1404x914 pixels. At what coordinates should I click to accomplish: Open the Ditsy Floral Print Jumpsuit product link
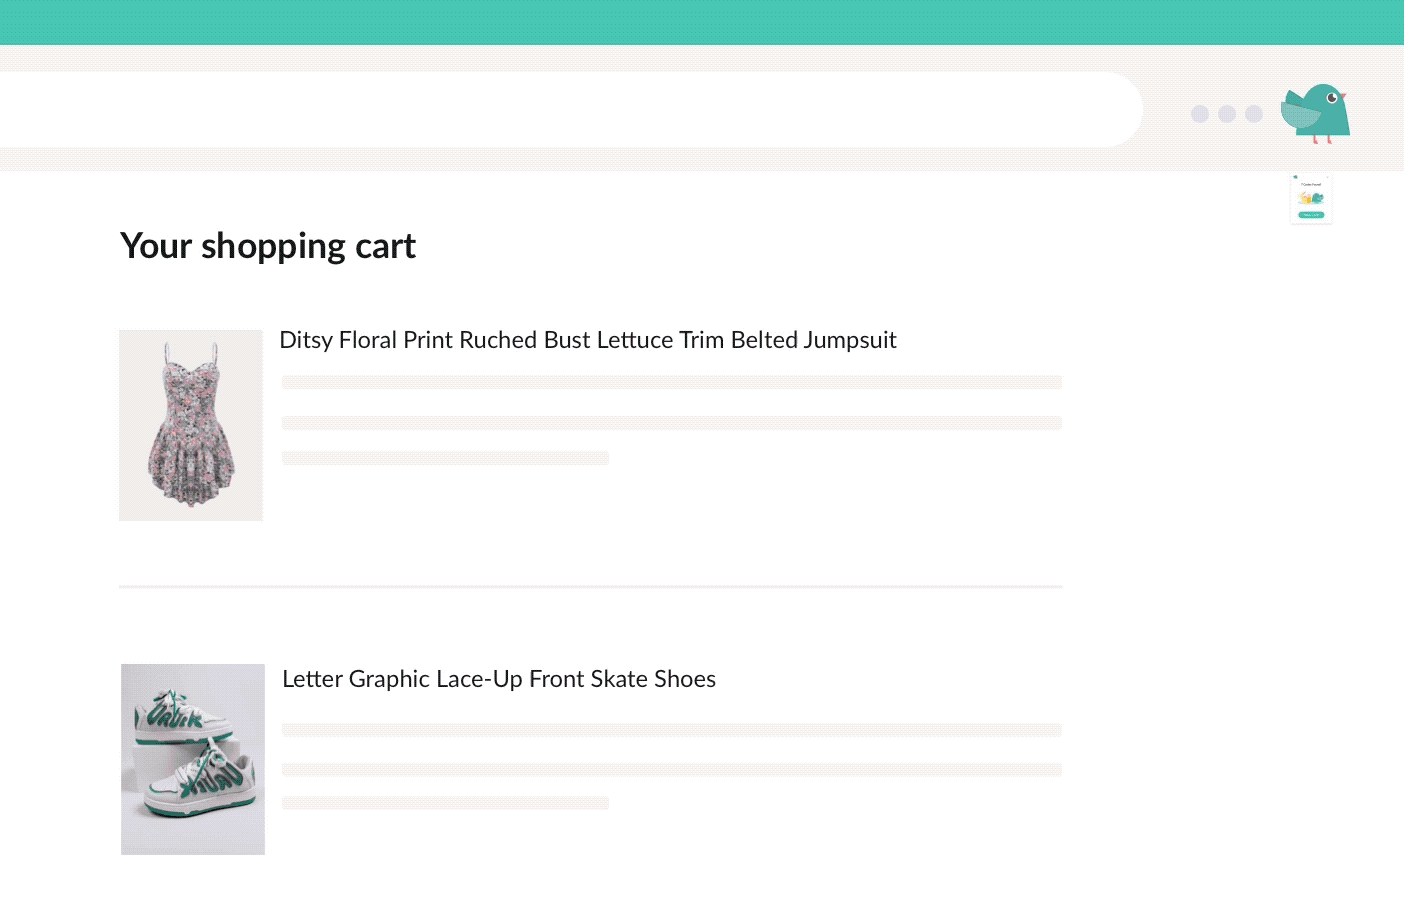(588, 340)
